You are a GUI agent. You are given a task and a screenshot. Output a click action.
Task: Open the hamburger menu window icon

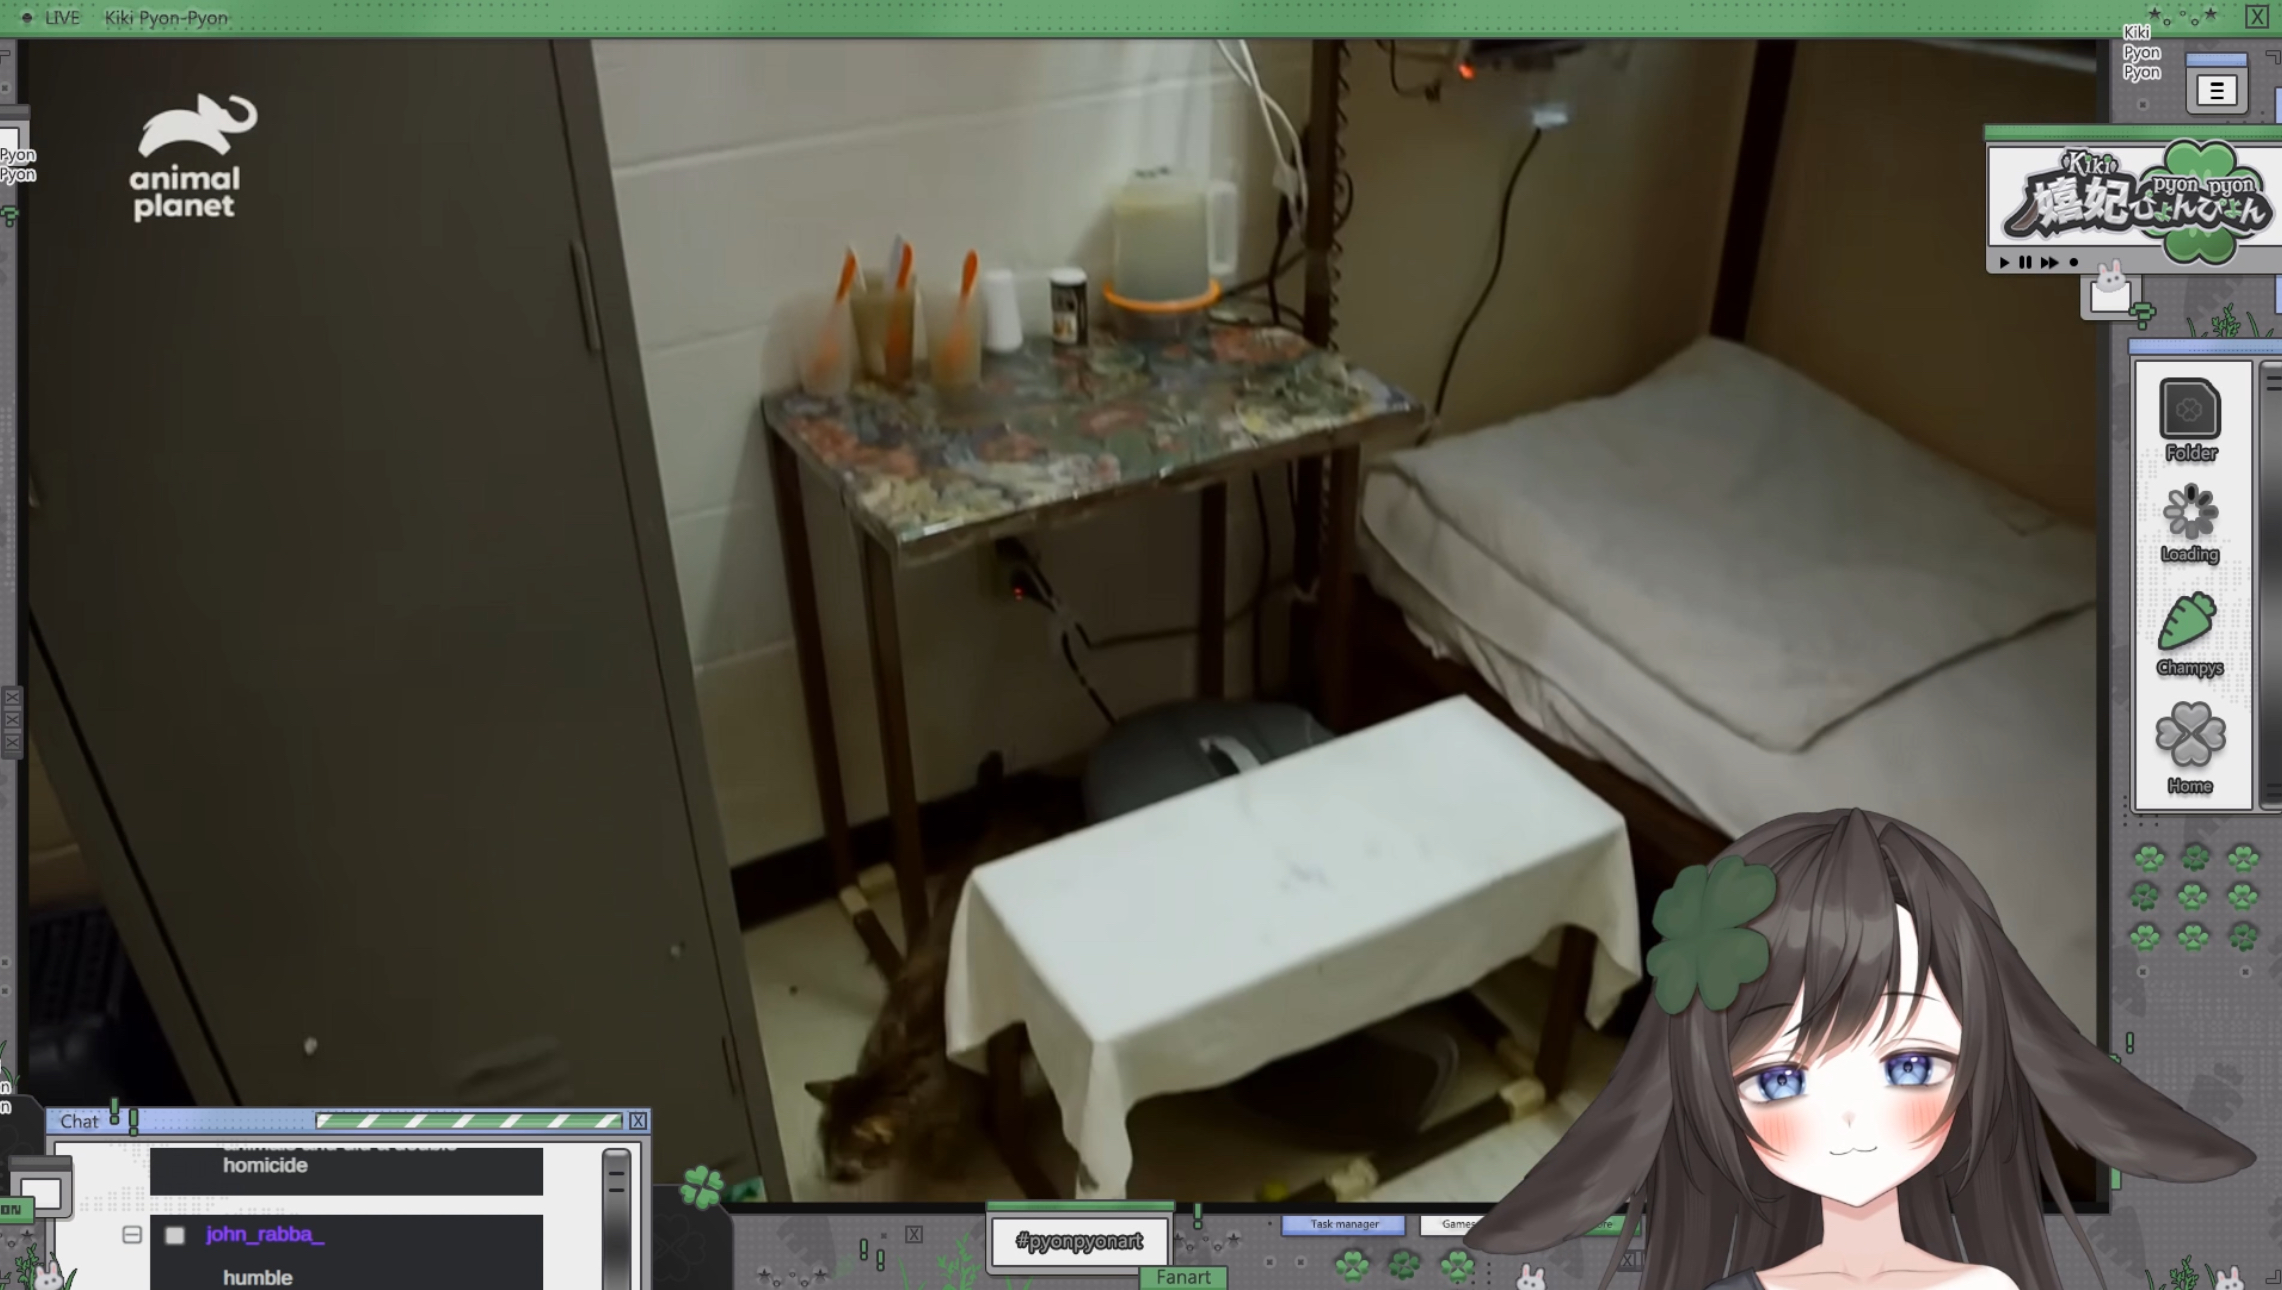pyautogui.click(x=2216, y=91)
